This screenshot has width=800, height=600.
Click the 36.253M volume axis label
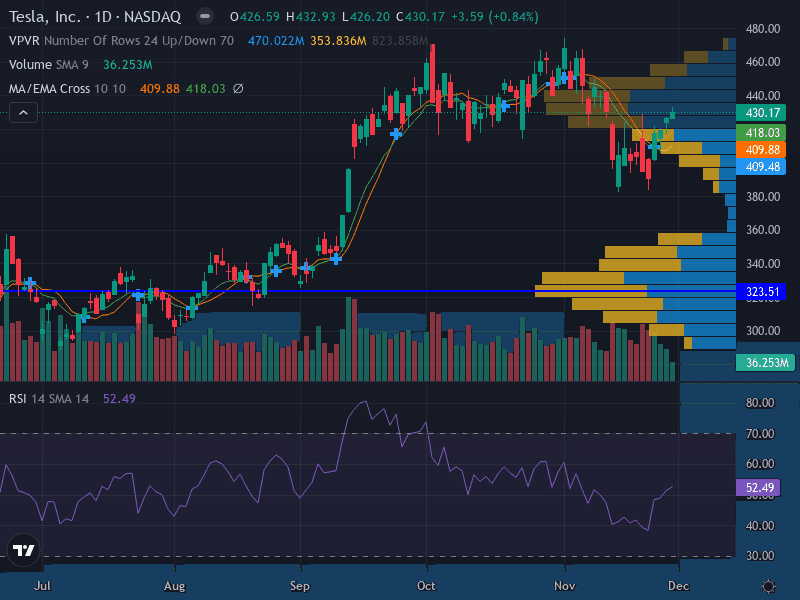(x=765, y=363)
